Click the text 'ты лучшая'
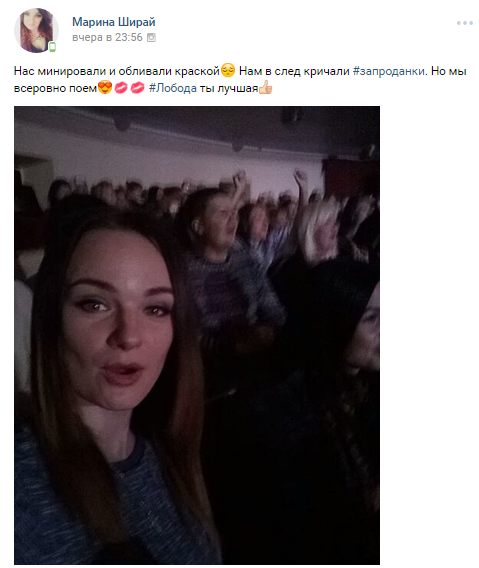 229,88
